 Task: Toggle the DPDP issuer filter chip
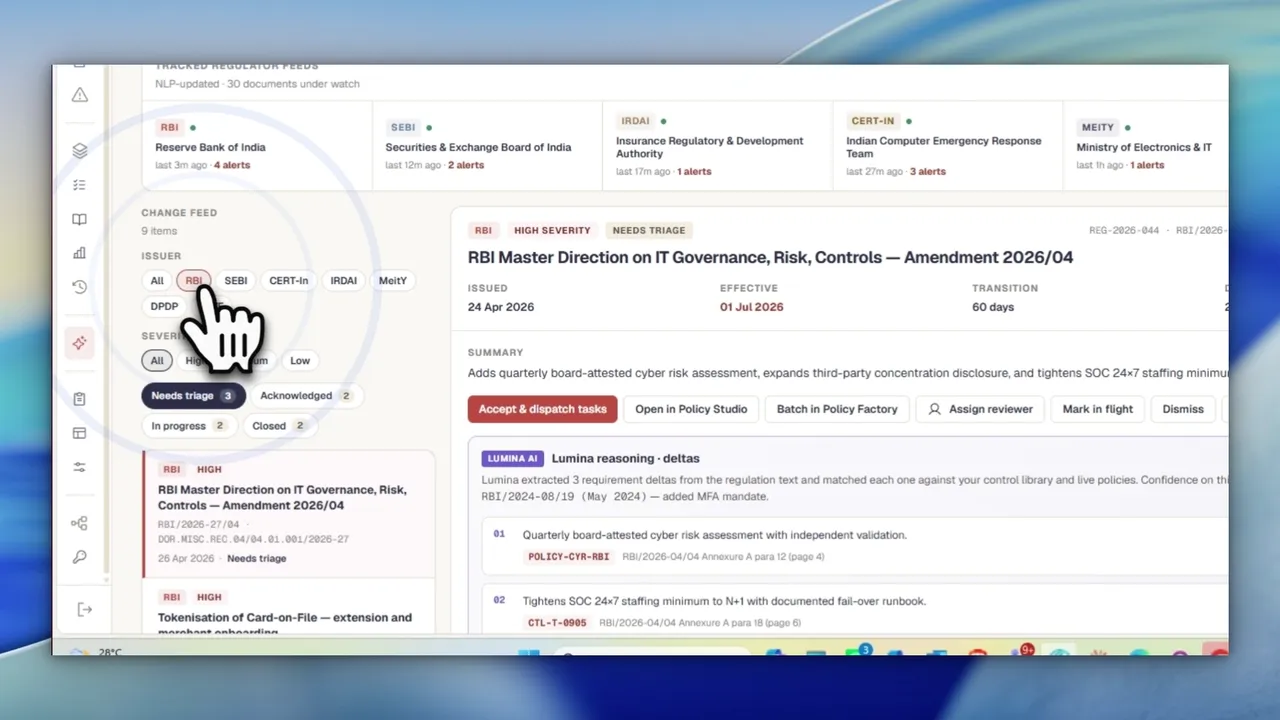pos(164,307)
